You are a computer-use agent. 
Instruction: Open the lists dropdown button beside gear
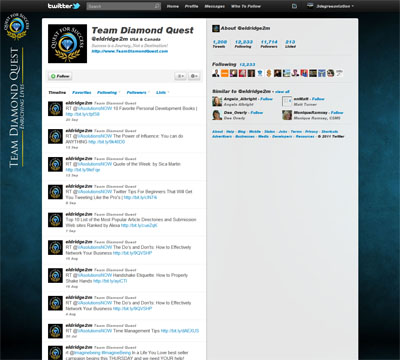click(x=181, y=76)
